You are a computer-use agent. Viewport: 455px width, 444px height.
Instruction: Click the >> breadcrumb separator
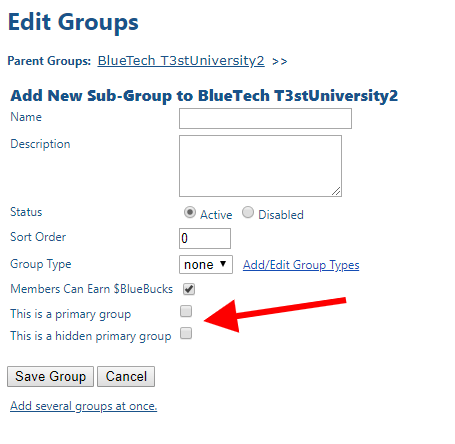tap(279, 62)
